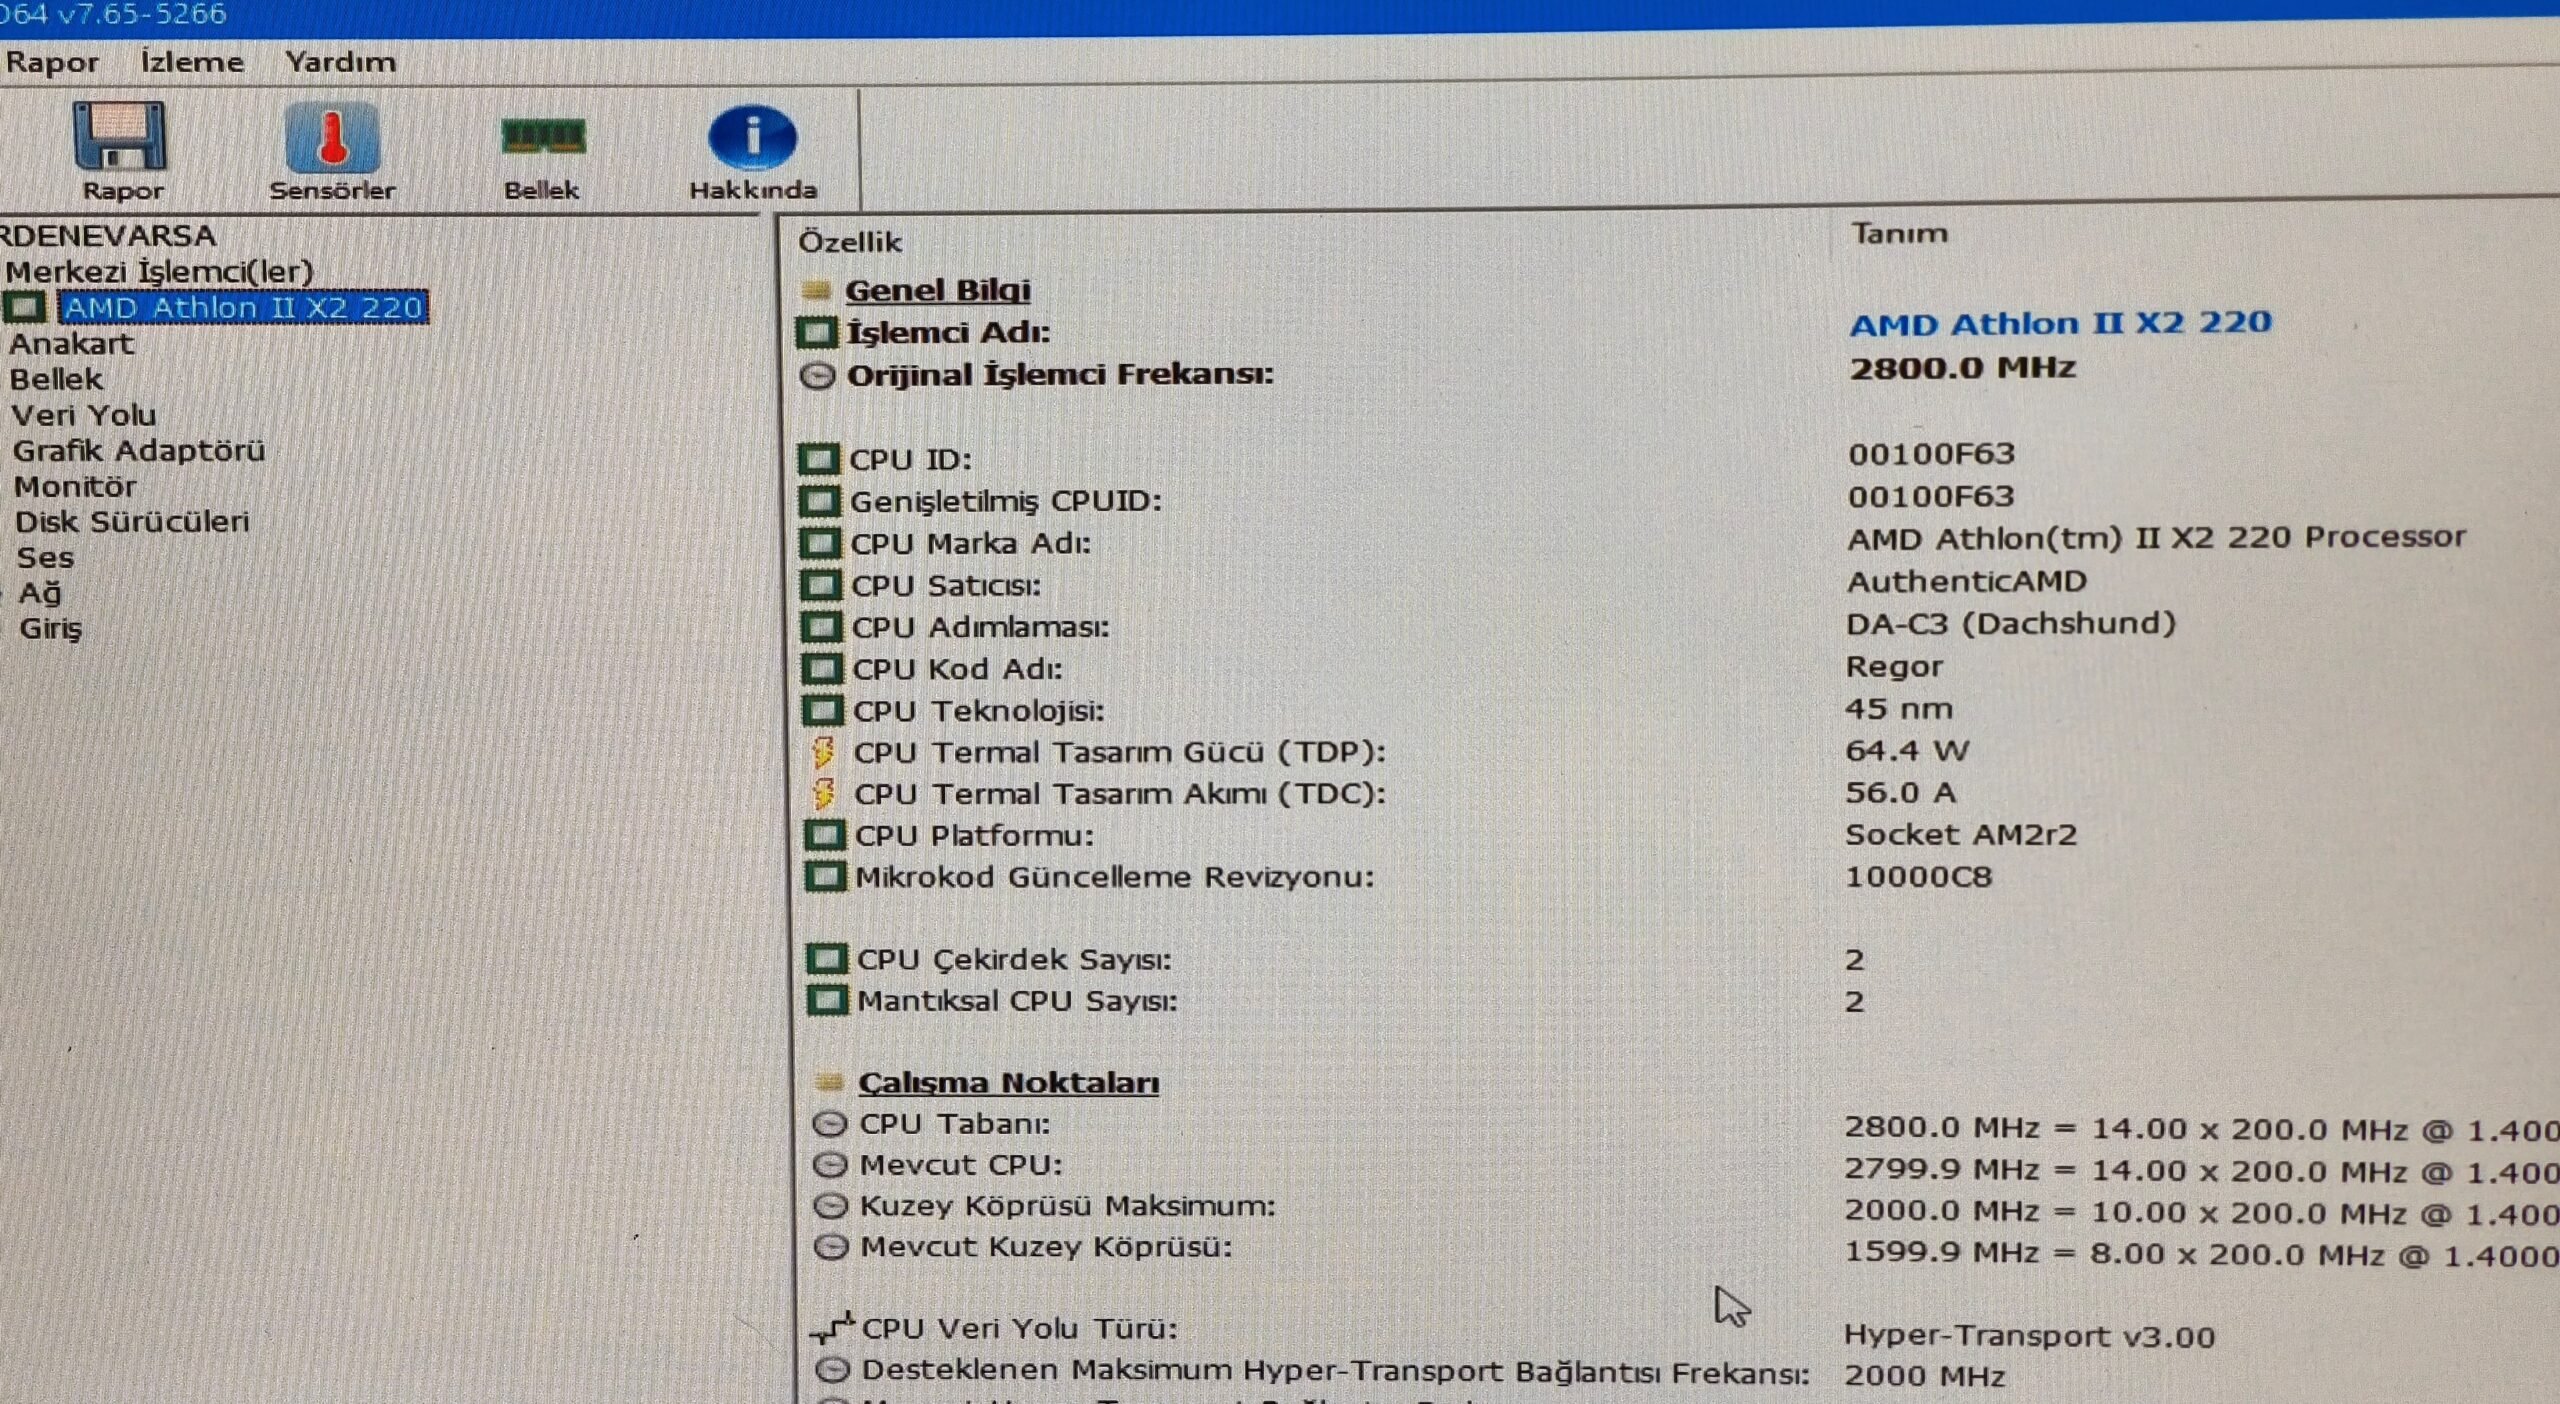Select Monitör in the tree

75,487
